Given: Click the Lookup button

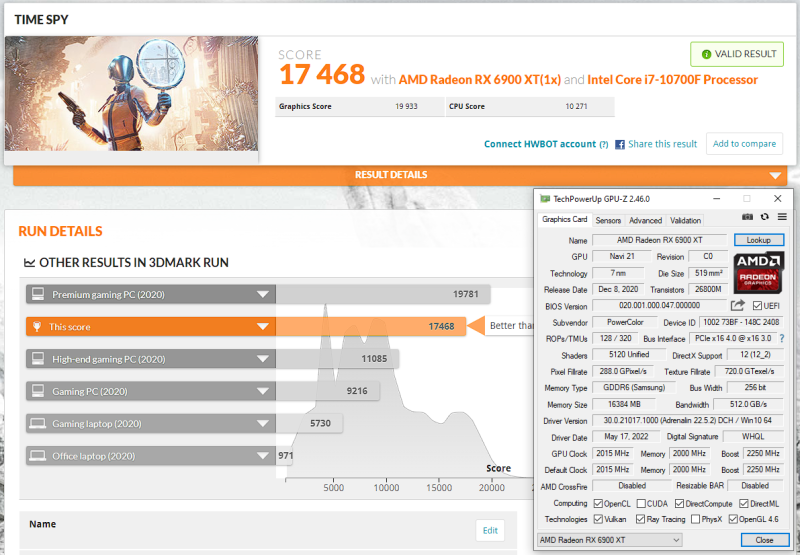Looking at the screenshot, I should 759,240.
